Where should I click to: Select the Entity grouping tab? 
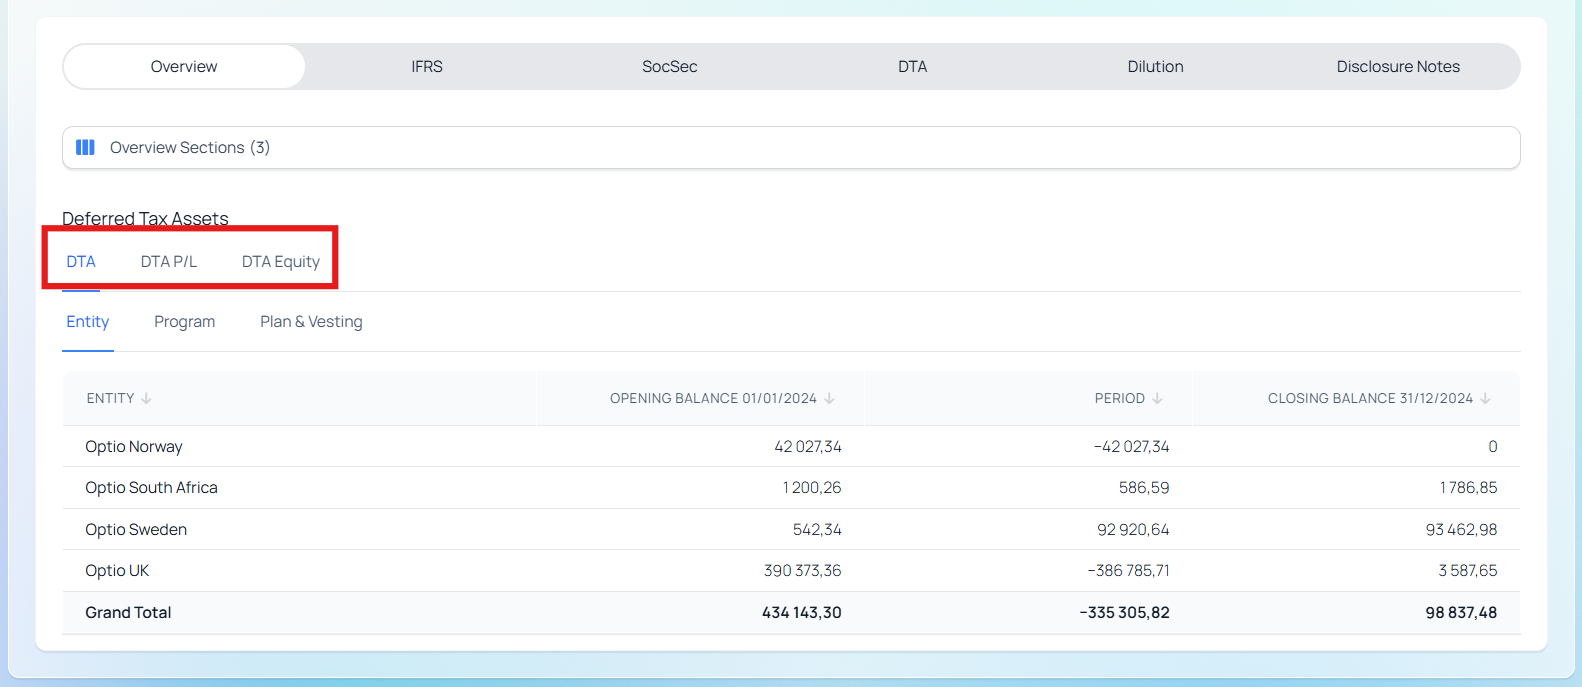(x=88, y=321)
